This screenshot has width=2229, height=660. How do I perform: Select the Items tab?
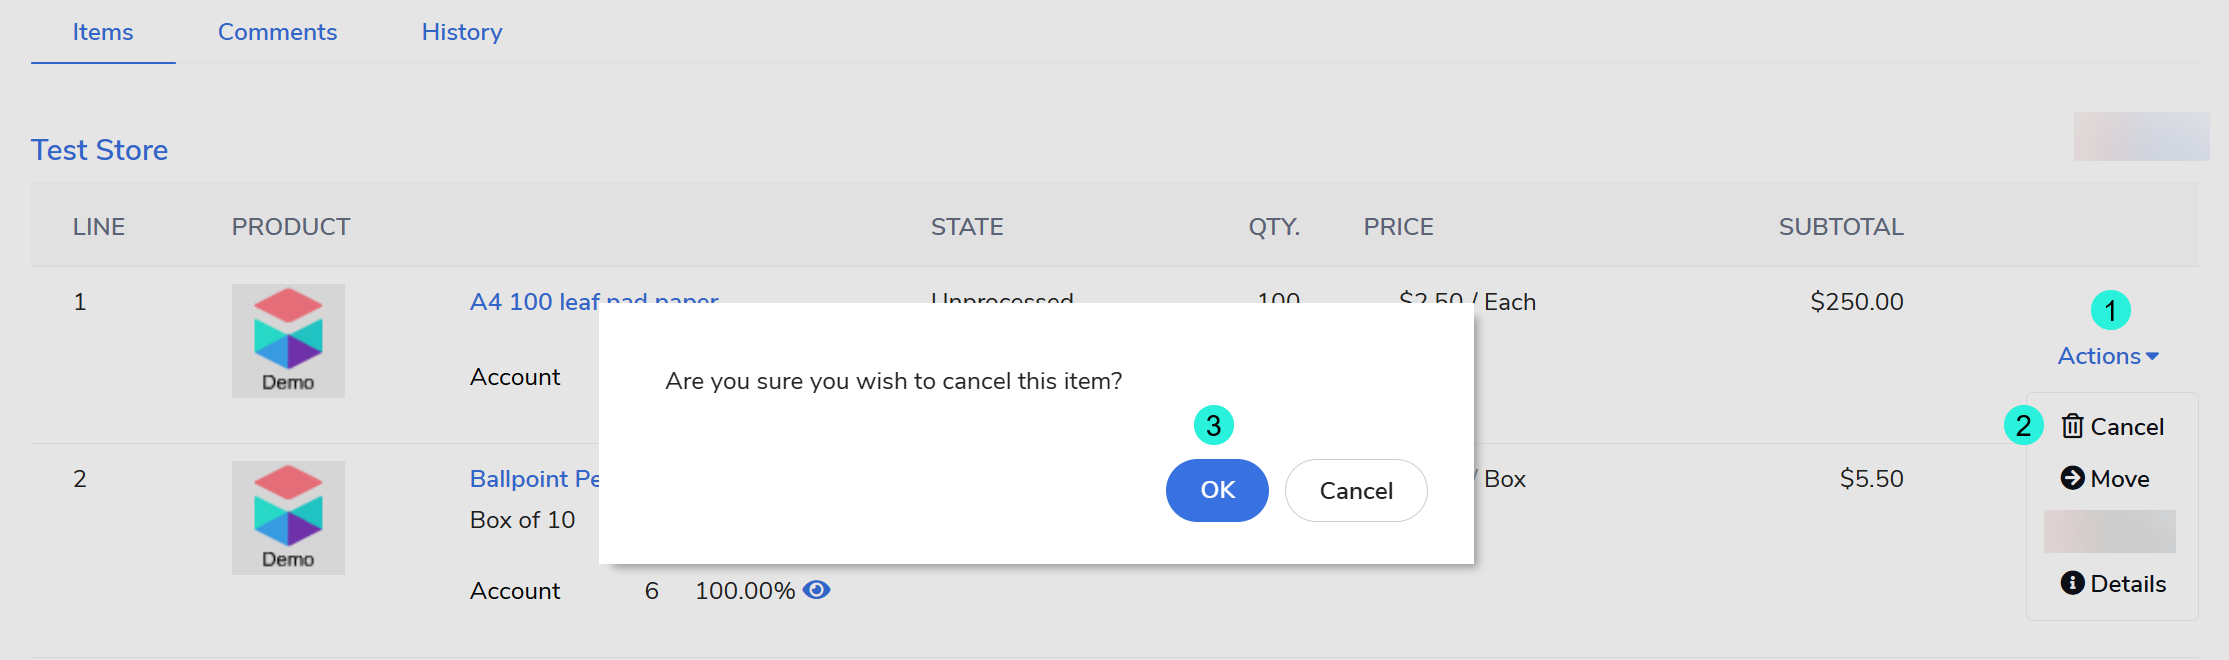click(102, 32)
